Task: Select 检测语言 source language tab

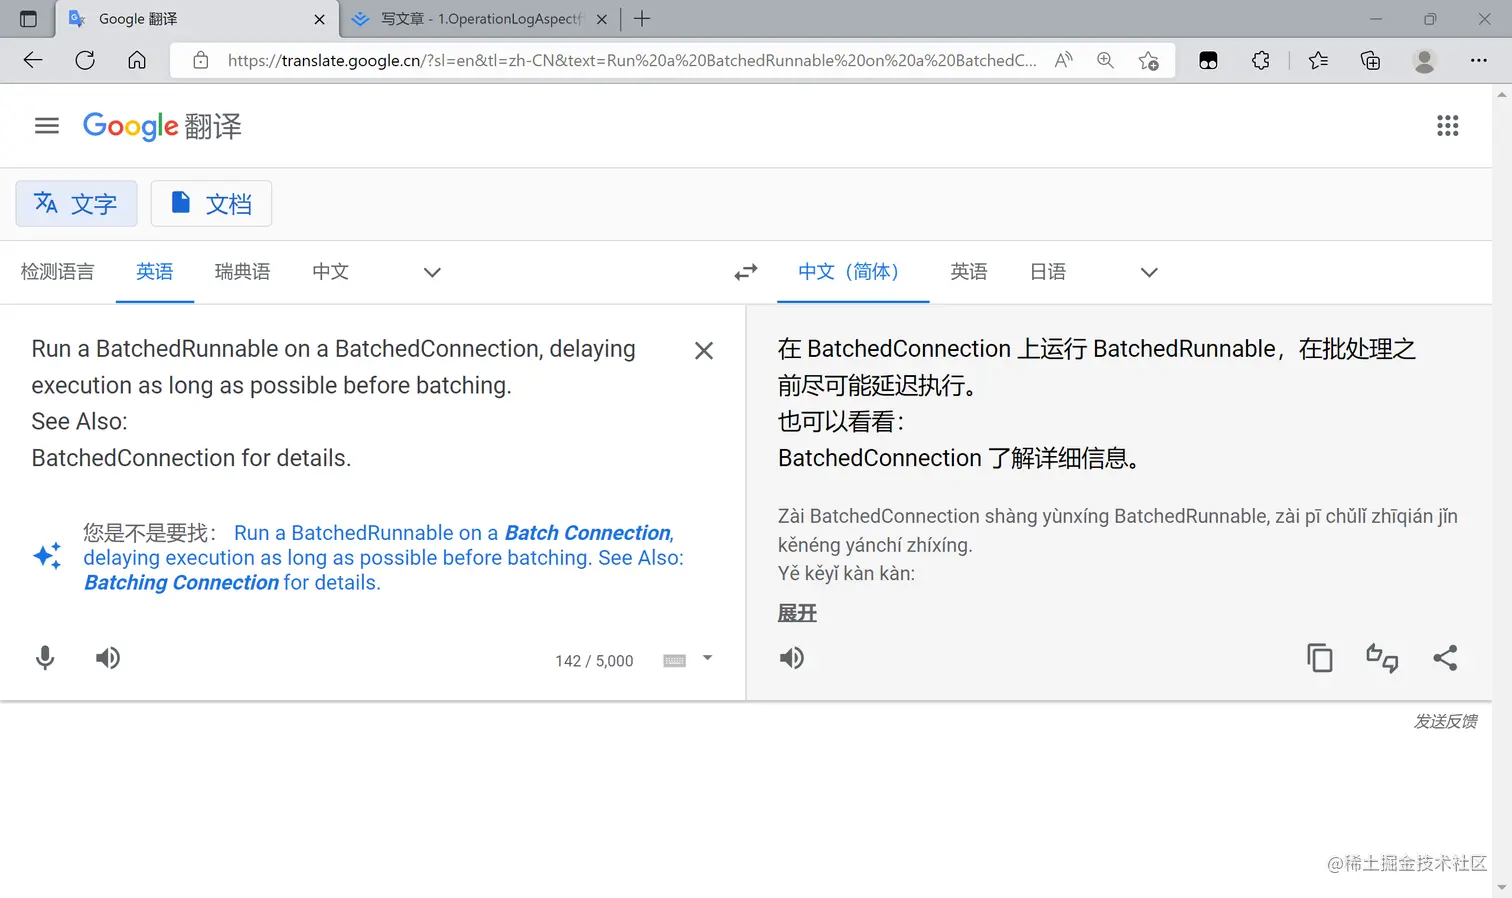Action: 58,272
